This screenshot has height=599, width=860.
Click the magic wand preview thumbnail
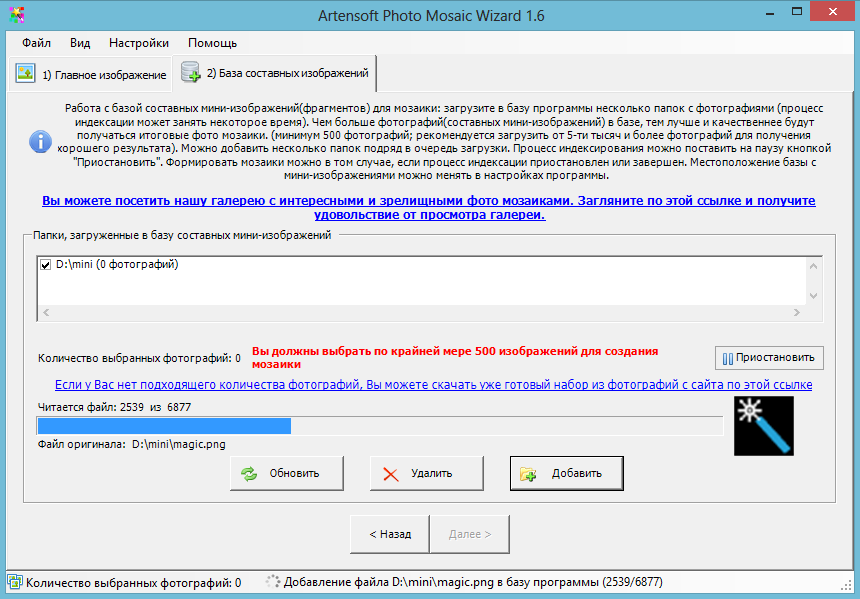pyautogui.click(x=763, y=426)
